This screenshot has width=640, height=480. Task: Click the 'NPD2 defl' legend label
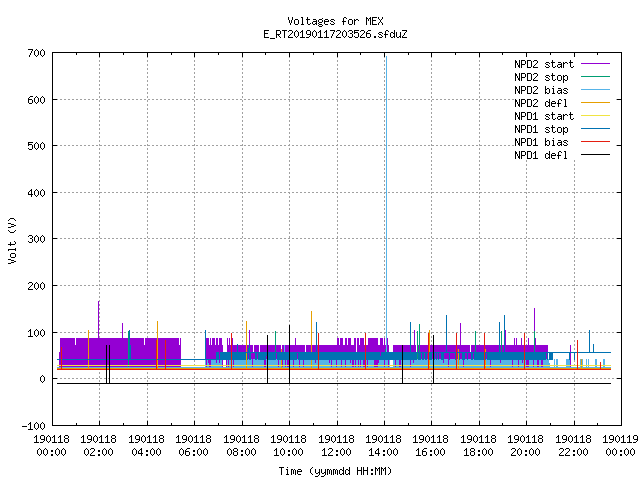pos(541,103)
